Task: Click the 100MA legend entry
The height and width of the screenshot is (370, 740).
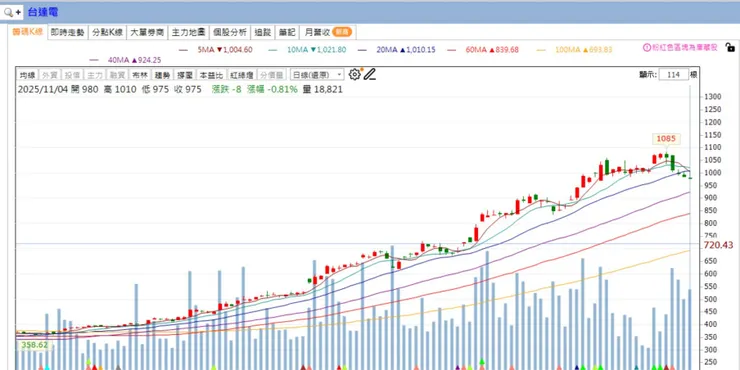Action: point(574,50)
